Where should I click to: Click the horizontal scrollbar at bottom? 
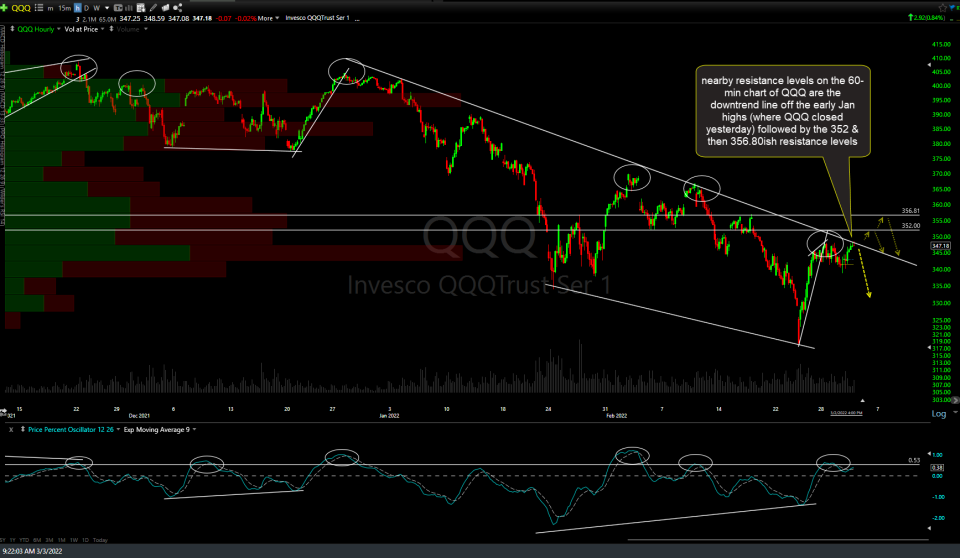tap(778, 540)
